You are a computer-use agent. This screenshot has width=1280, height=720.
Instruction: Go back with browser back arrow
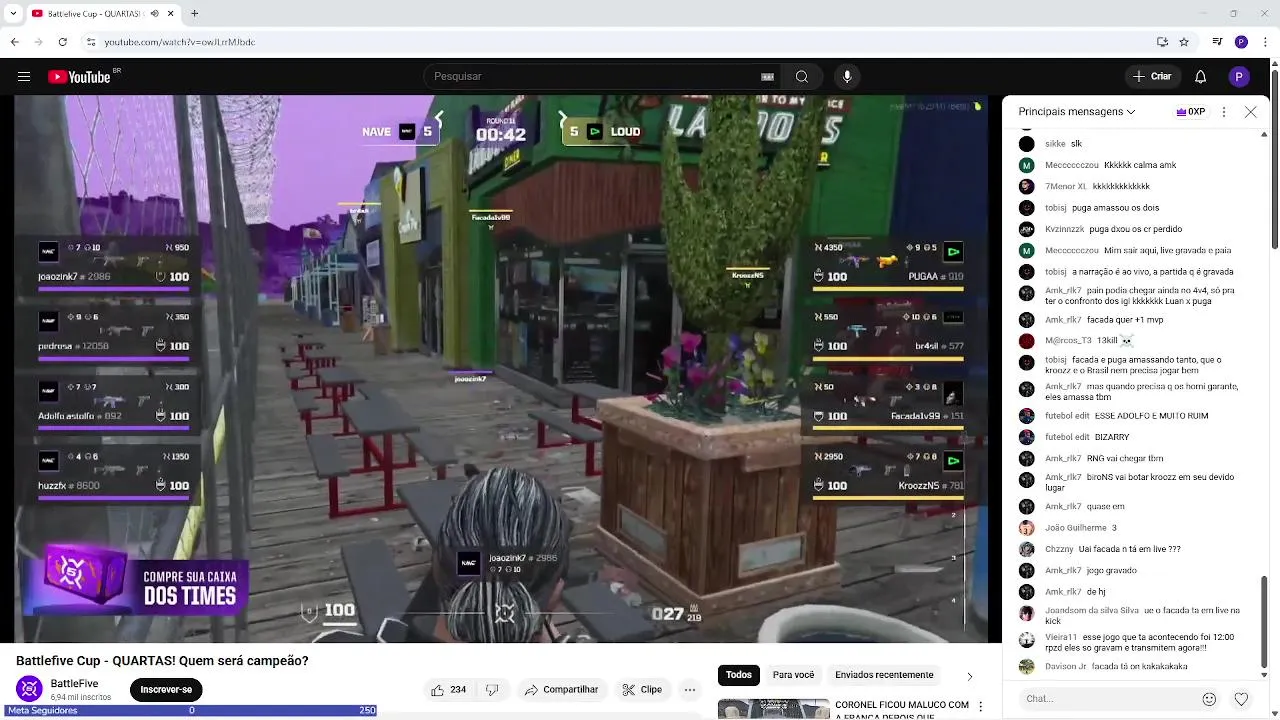click(x=14, y=42)
